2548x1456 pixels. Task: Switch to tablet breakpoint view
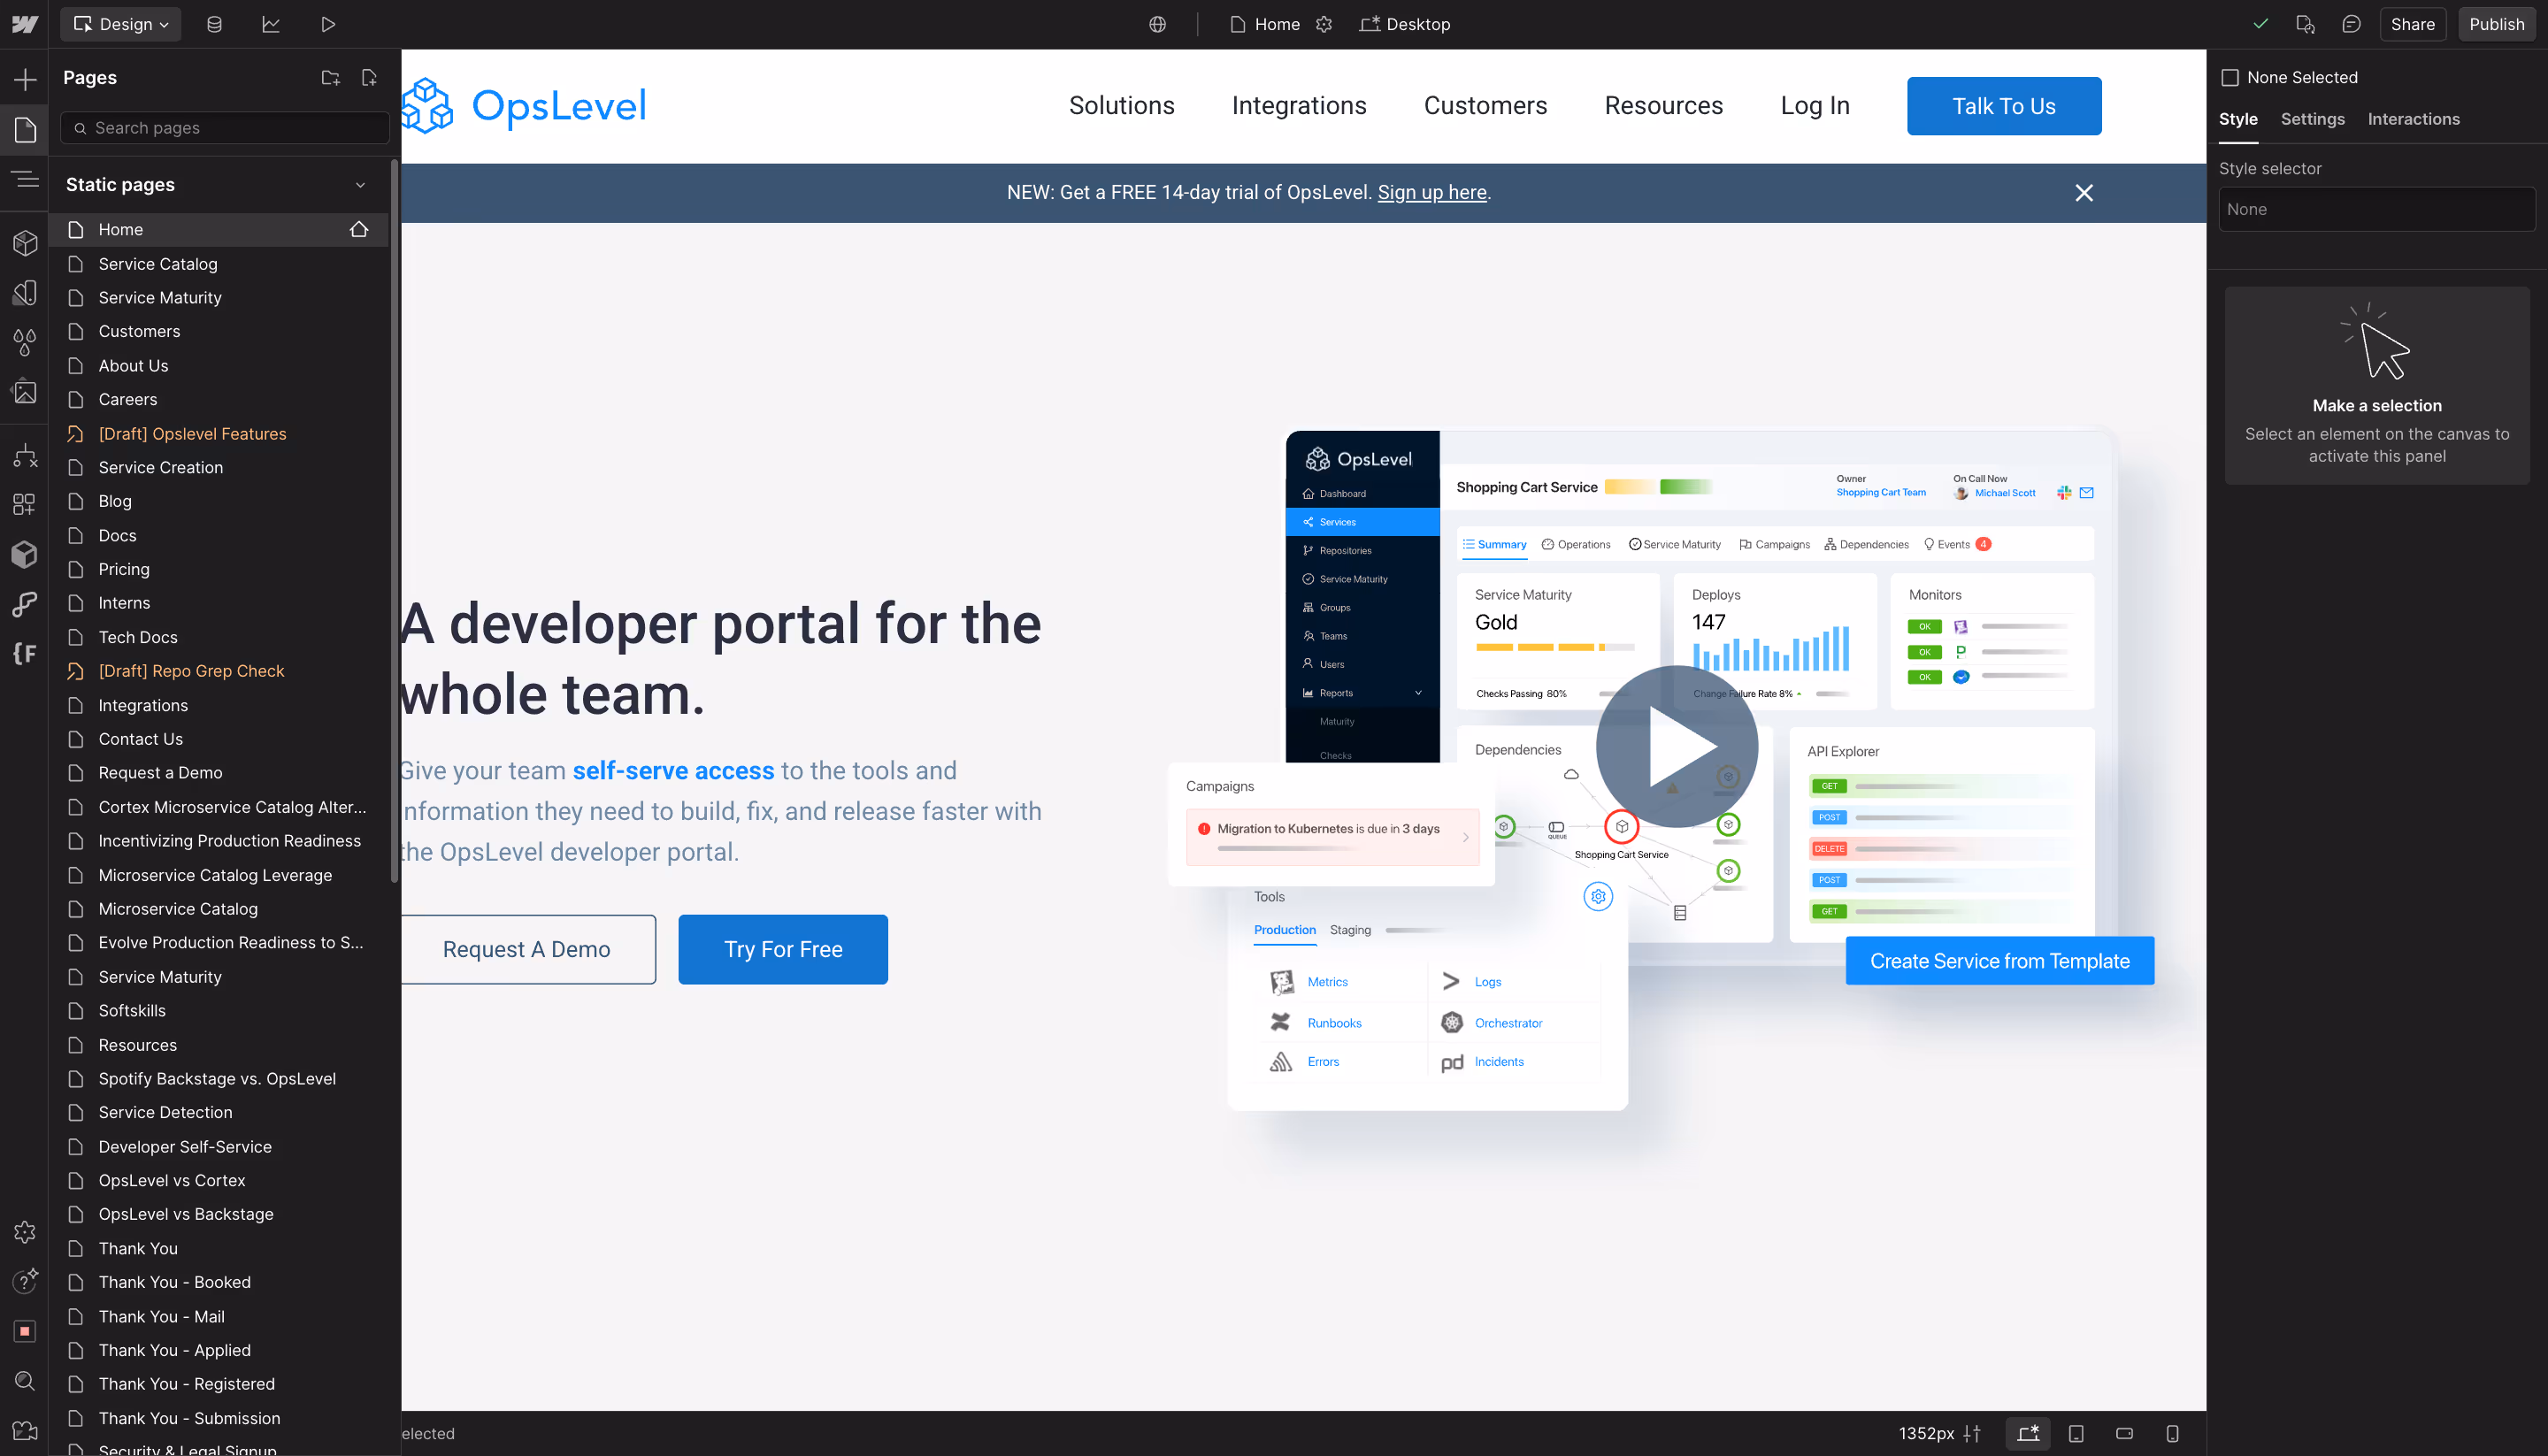pos(2076,1433)
